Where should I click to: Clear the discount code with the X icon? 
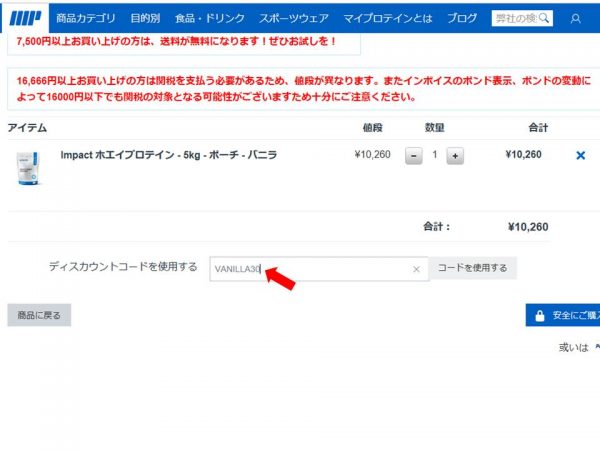point(416,269)
